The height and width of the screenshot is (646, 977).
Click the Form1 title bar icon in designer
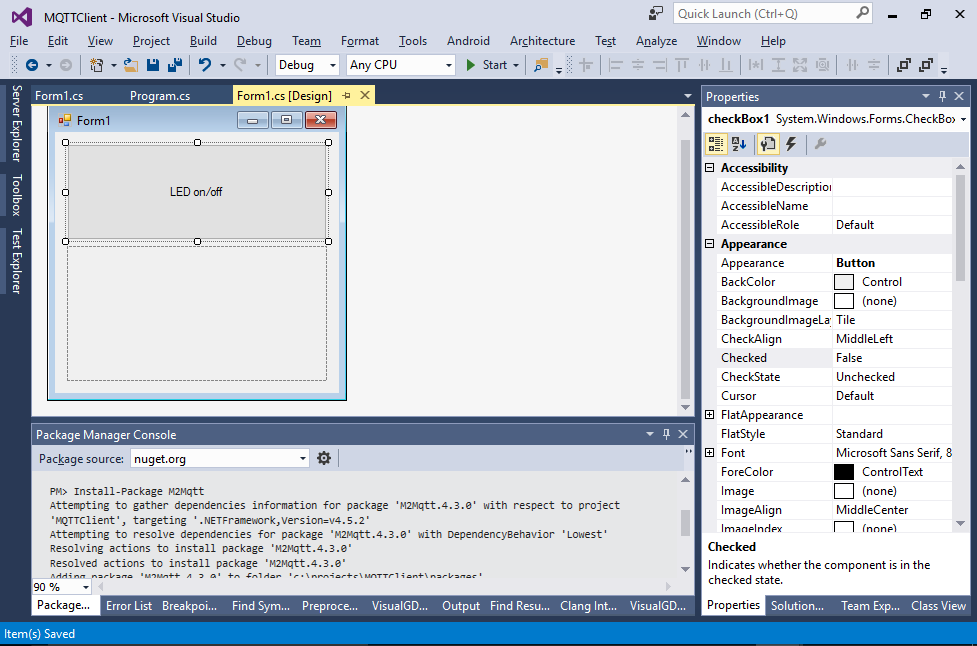64,120
